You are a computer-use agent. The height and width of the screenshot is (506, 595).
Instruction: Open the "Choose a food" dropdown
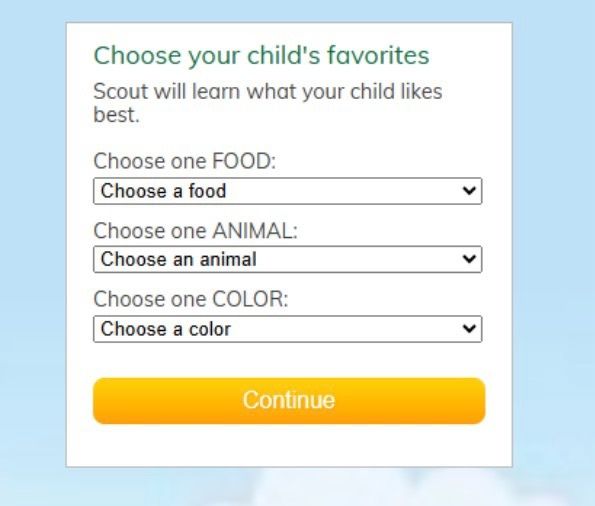288,191
